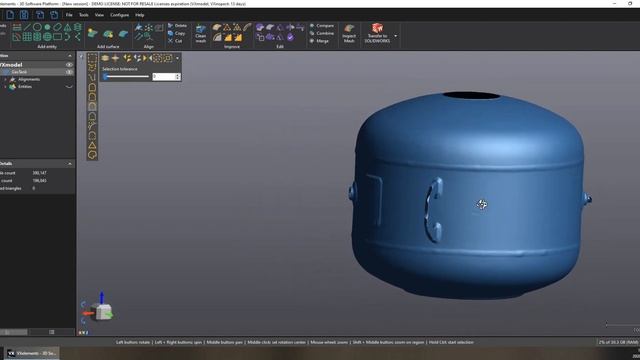Select the GasTank tree item

point(20,72)
